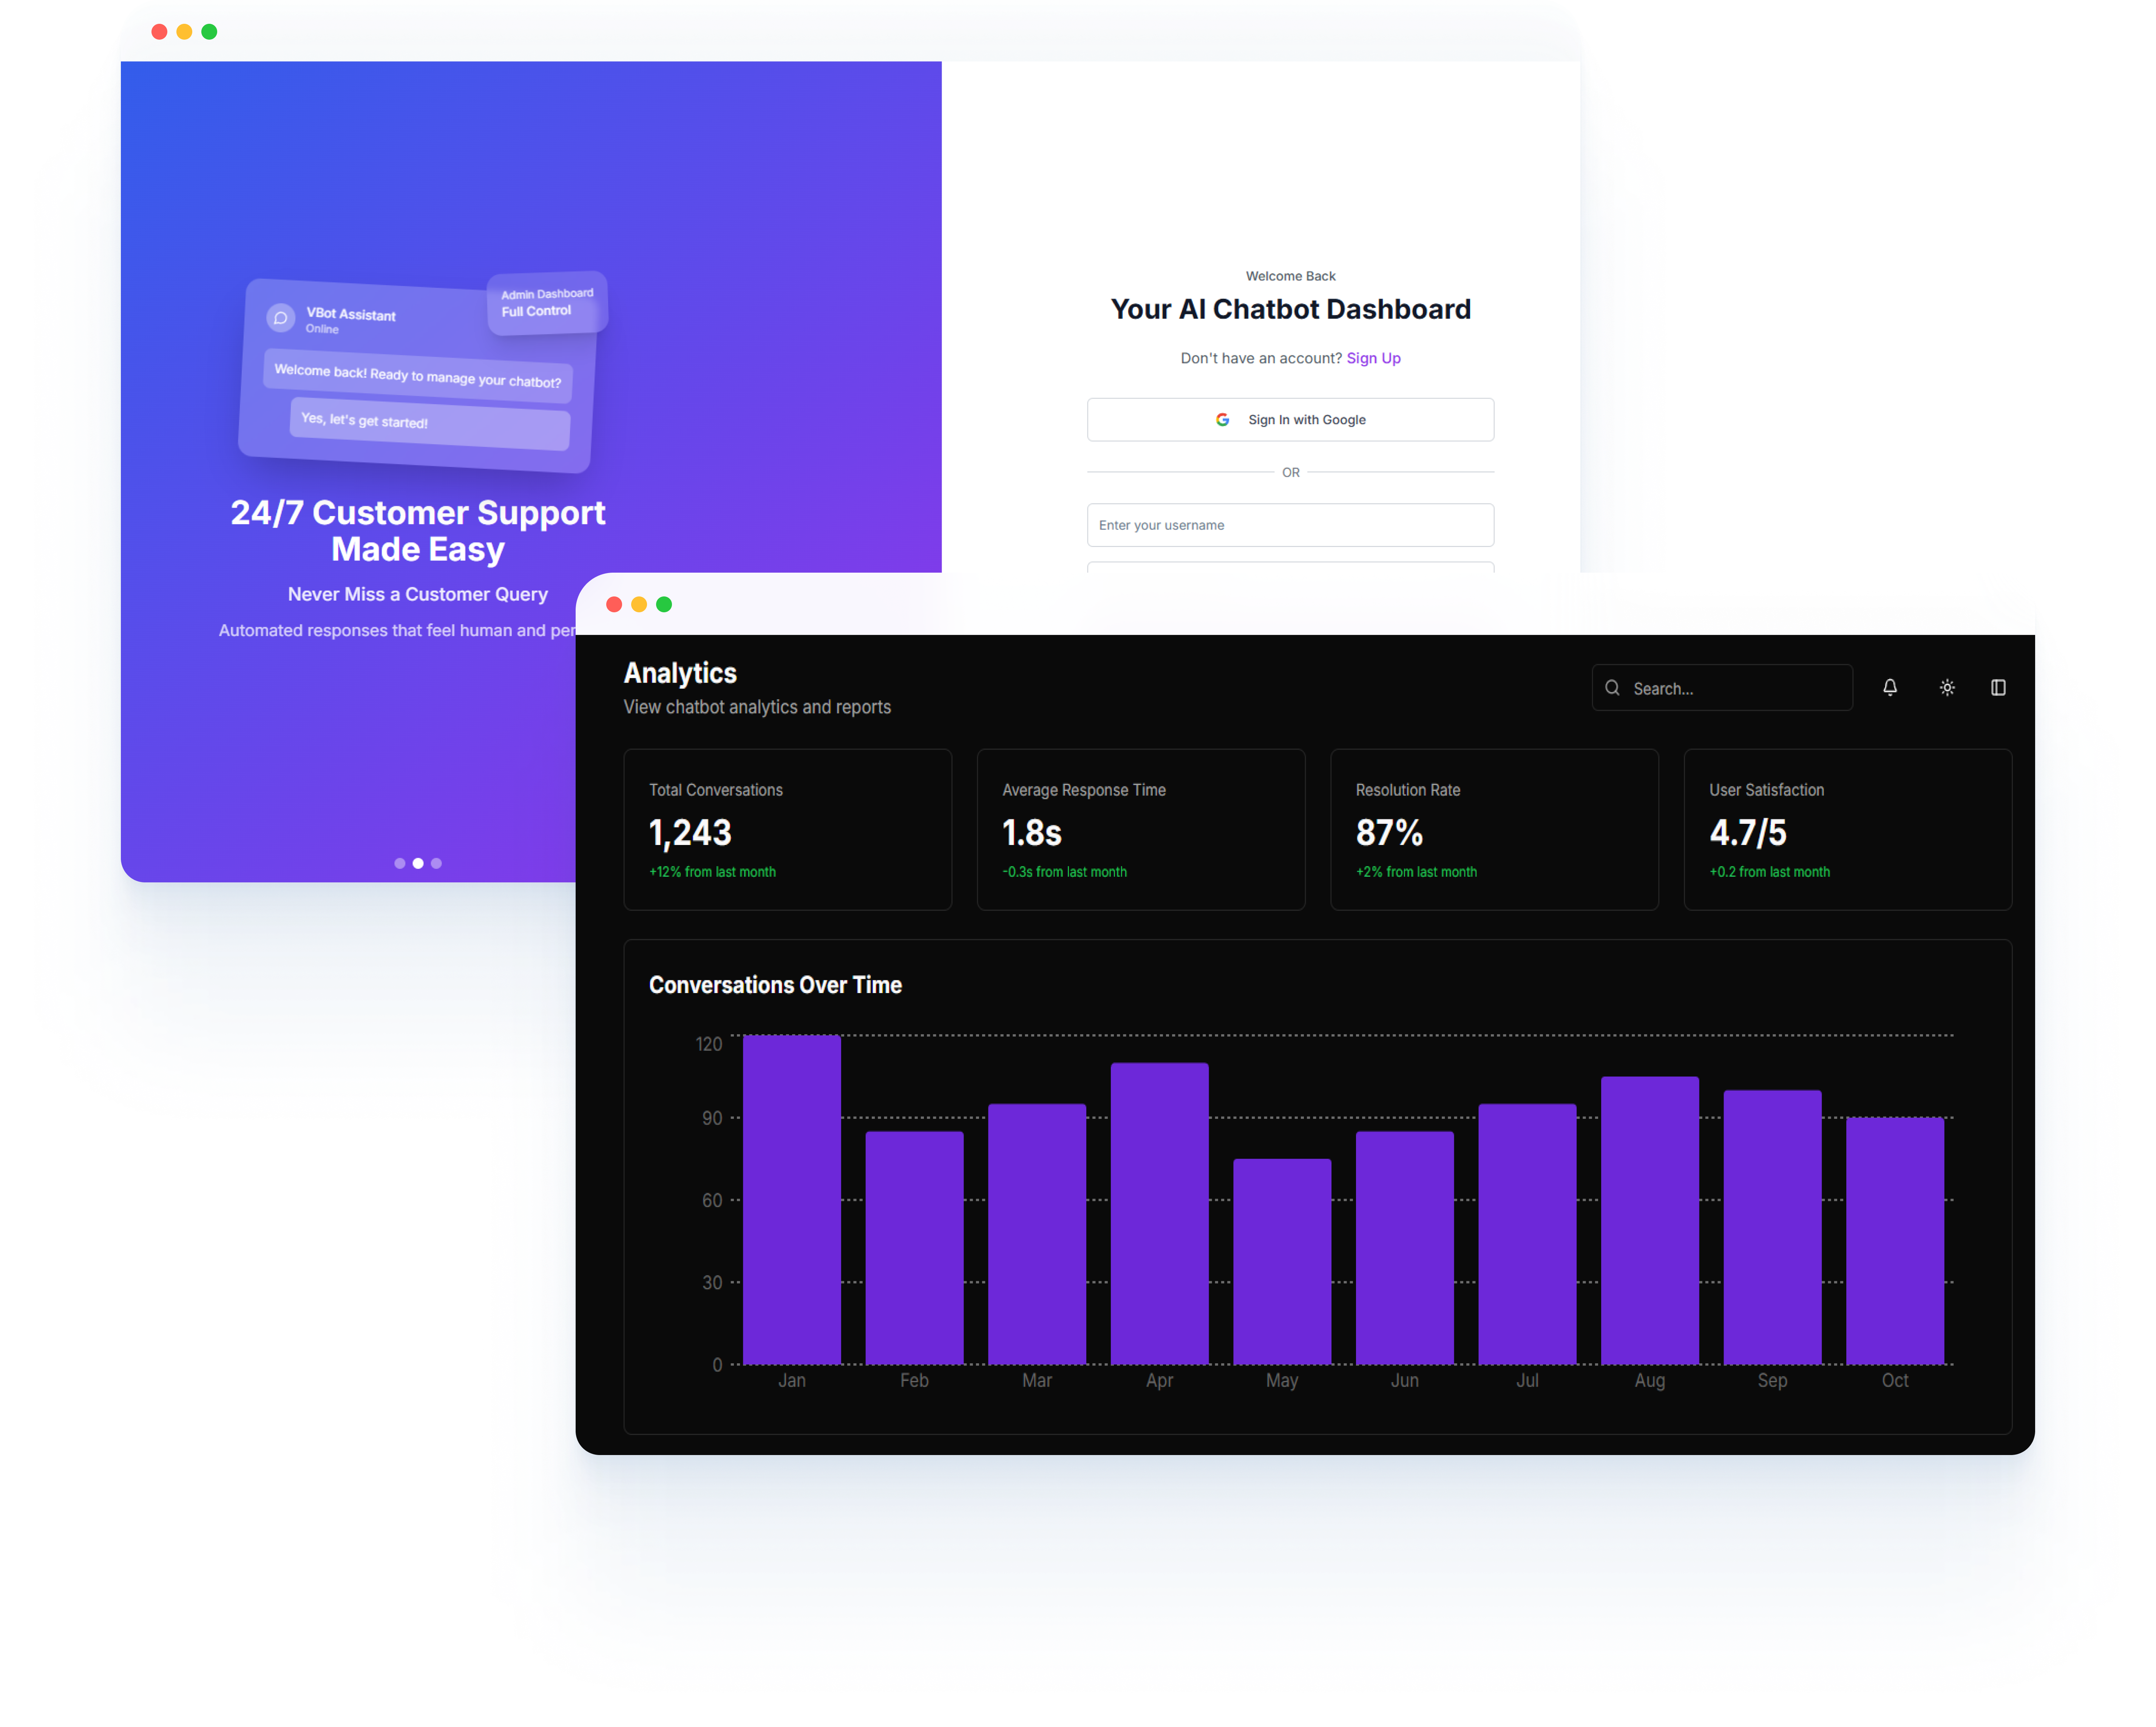Image resolution: width=2156 pixels, height=1727 pixels.
Task: Click the Never Miss a Customer Query text
Action: tap(418, 594)
